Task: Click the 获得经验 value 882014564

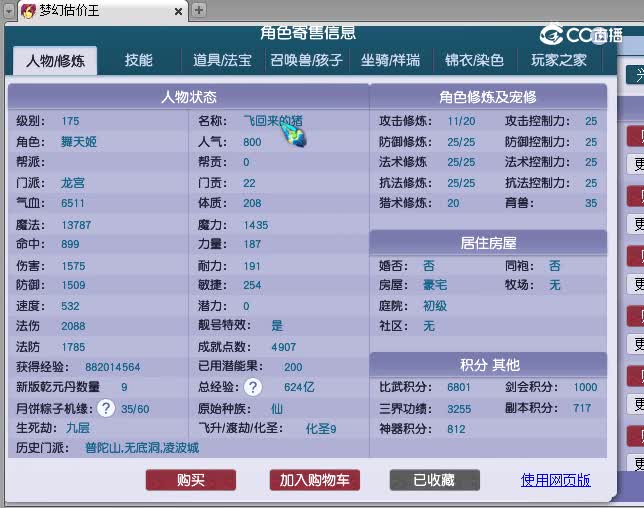Action: pyautogui.click(x=113, y=367)
